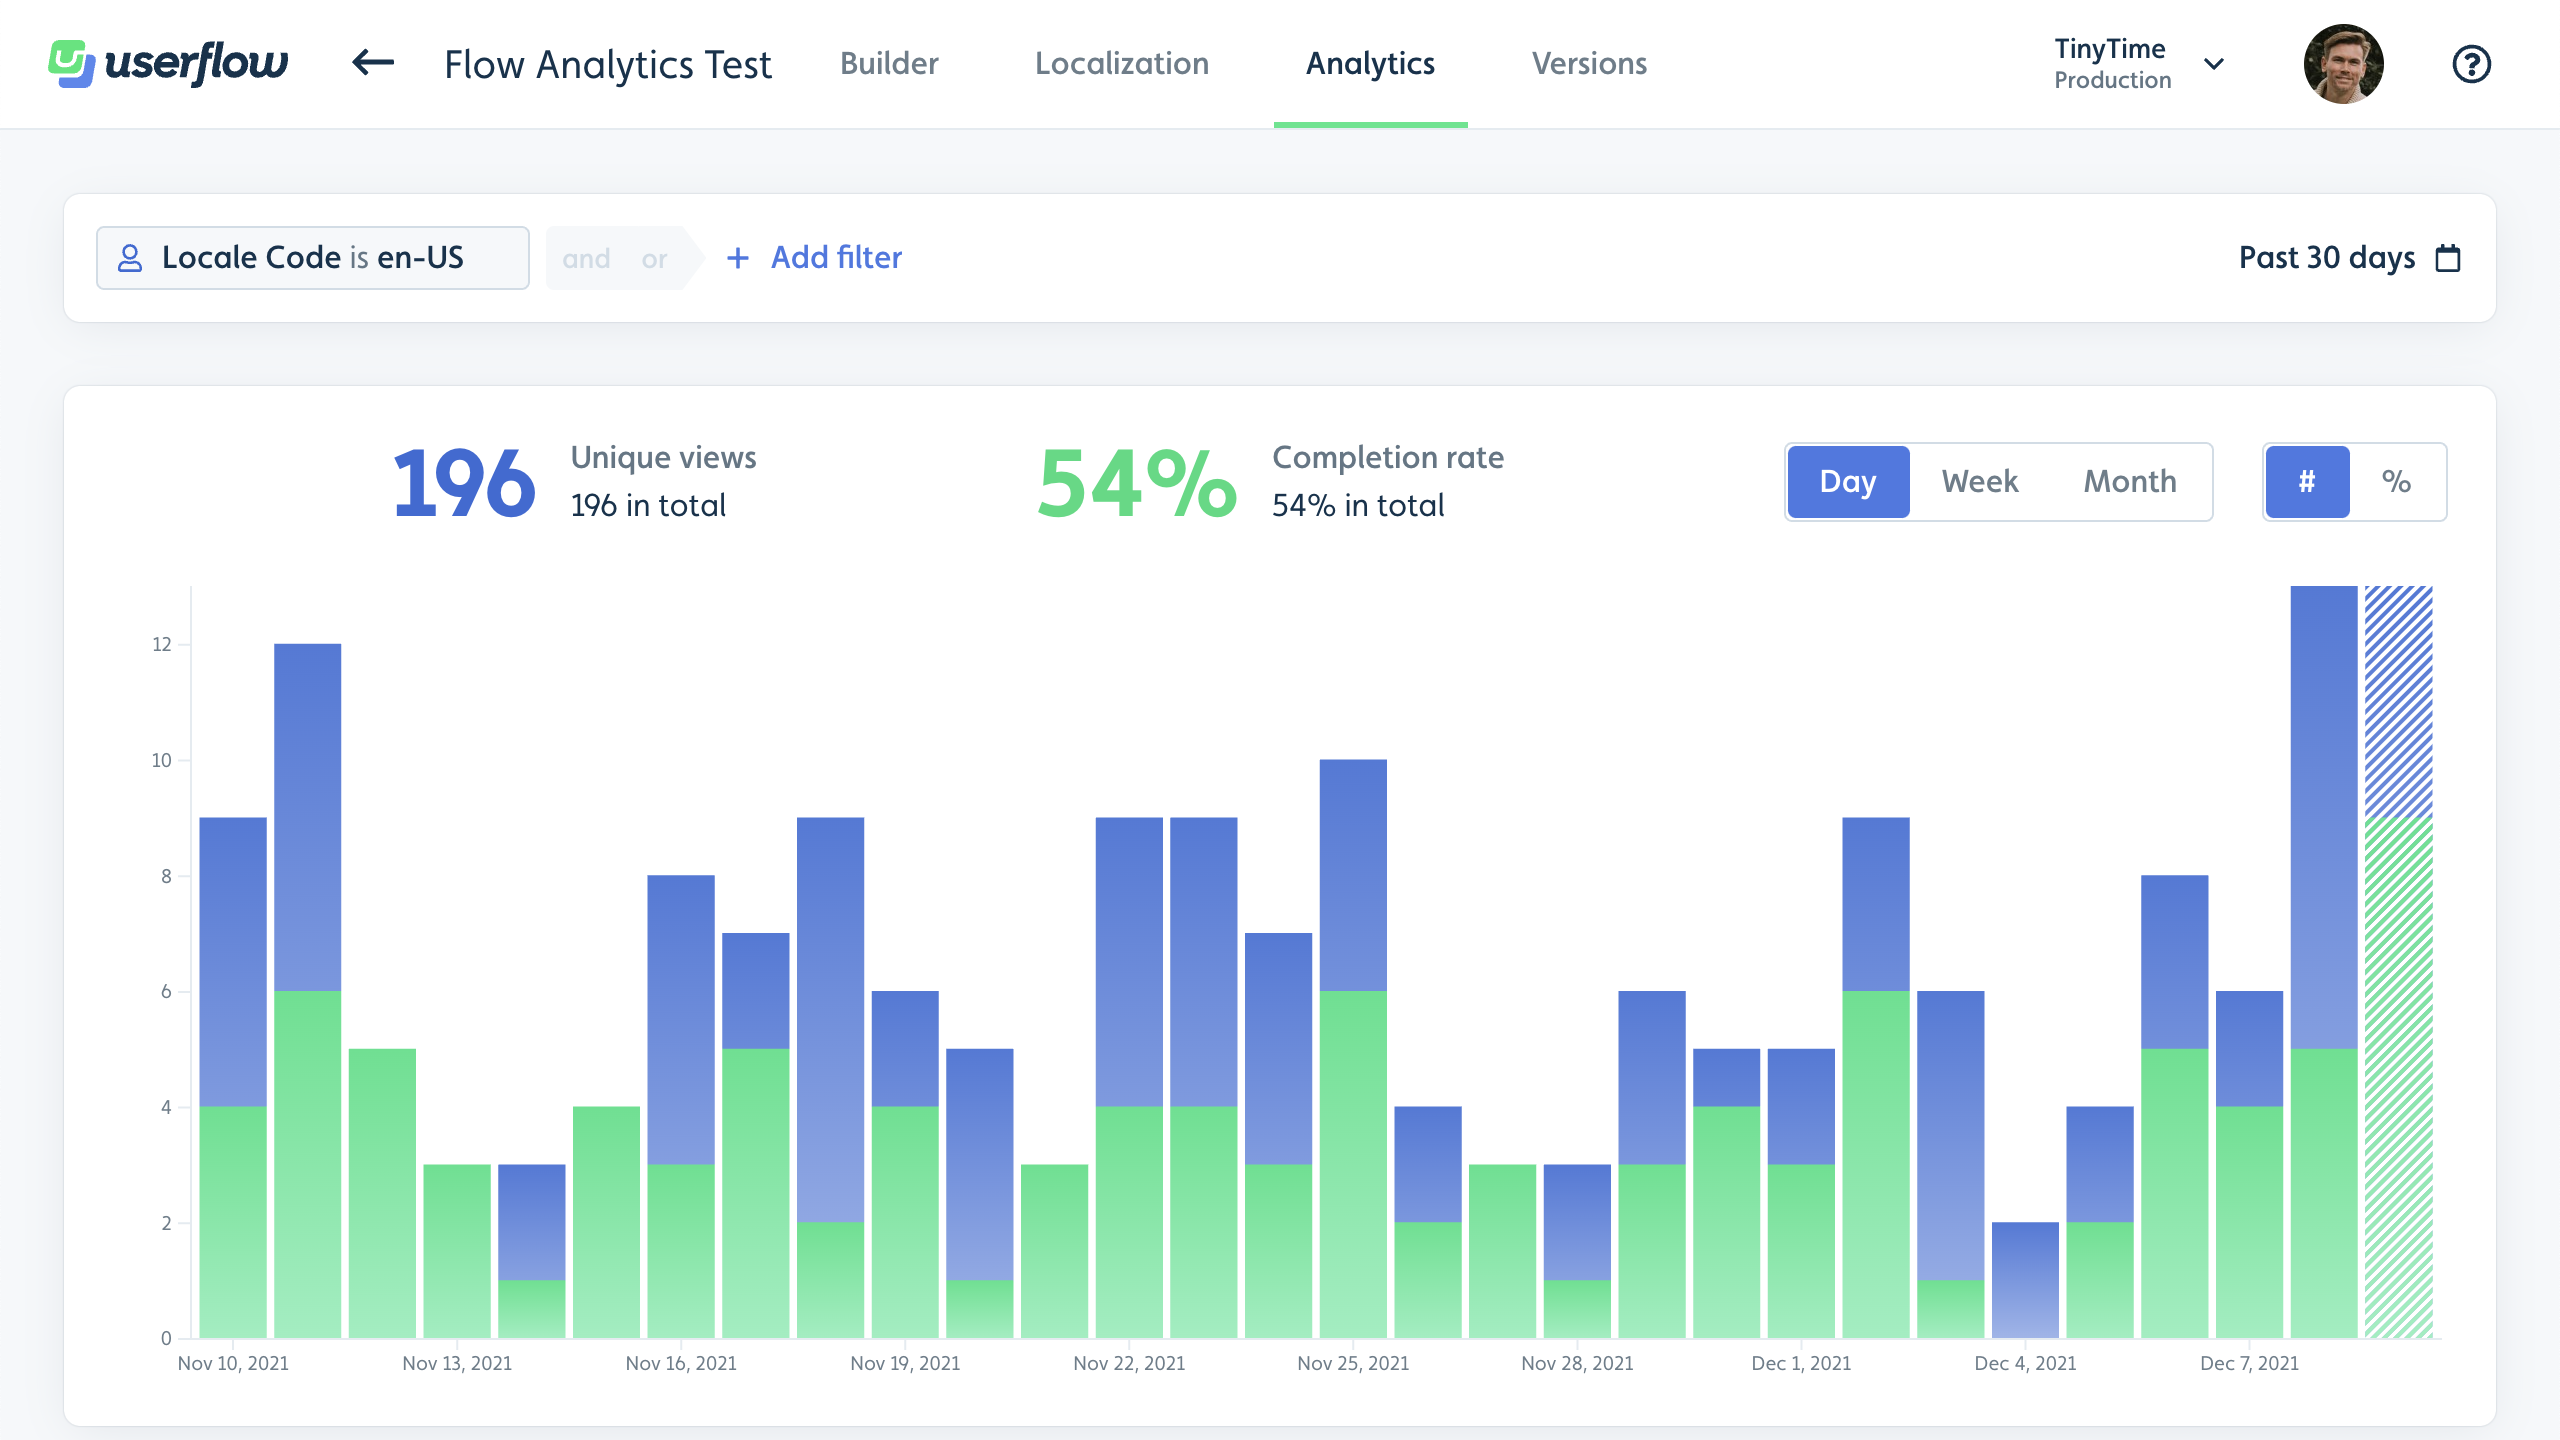
Task: Click the Userflow logo
Action: tap(168, 64)
